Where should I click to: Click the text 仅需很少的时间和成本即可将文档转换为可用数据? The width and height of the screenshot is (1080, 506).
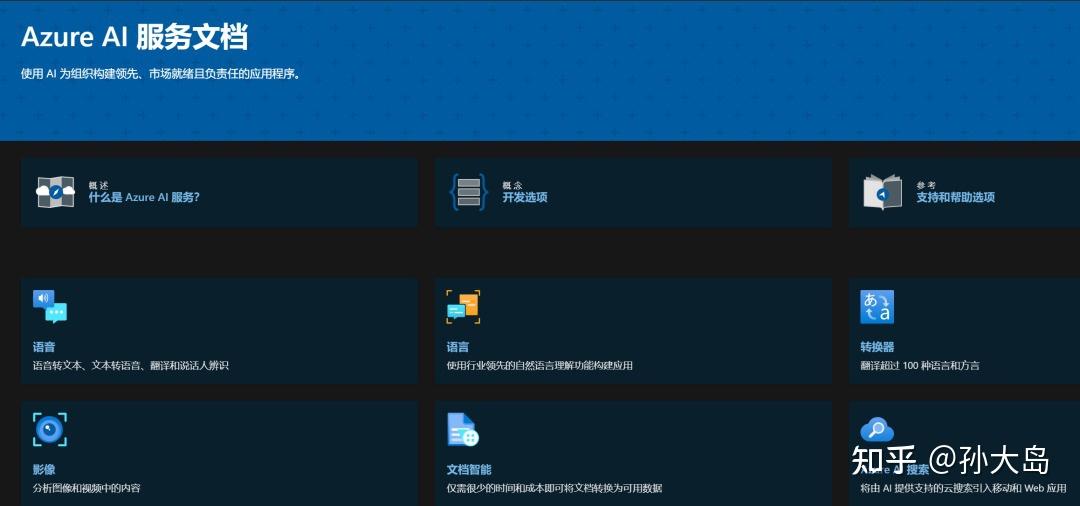(554, 488)
